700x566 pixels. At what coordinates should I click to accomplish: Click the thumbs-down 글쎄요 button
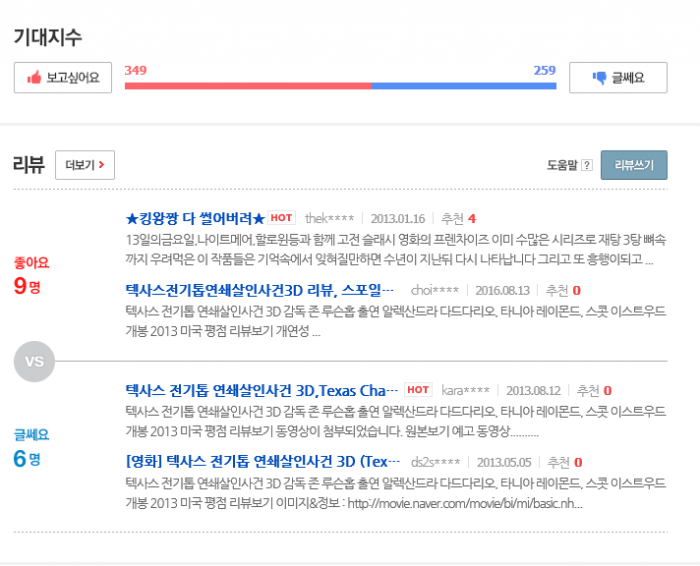click(617, 78)
